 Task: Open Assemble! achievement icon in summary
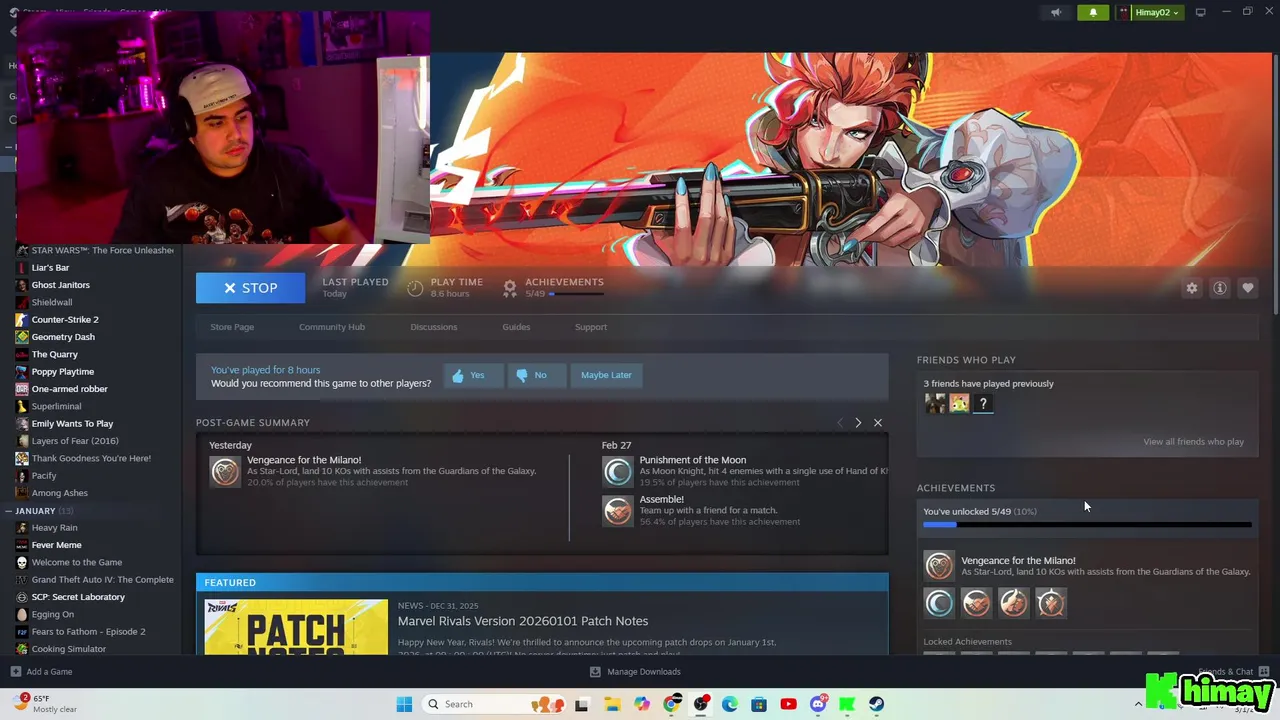618,510
